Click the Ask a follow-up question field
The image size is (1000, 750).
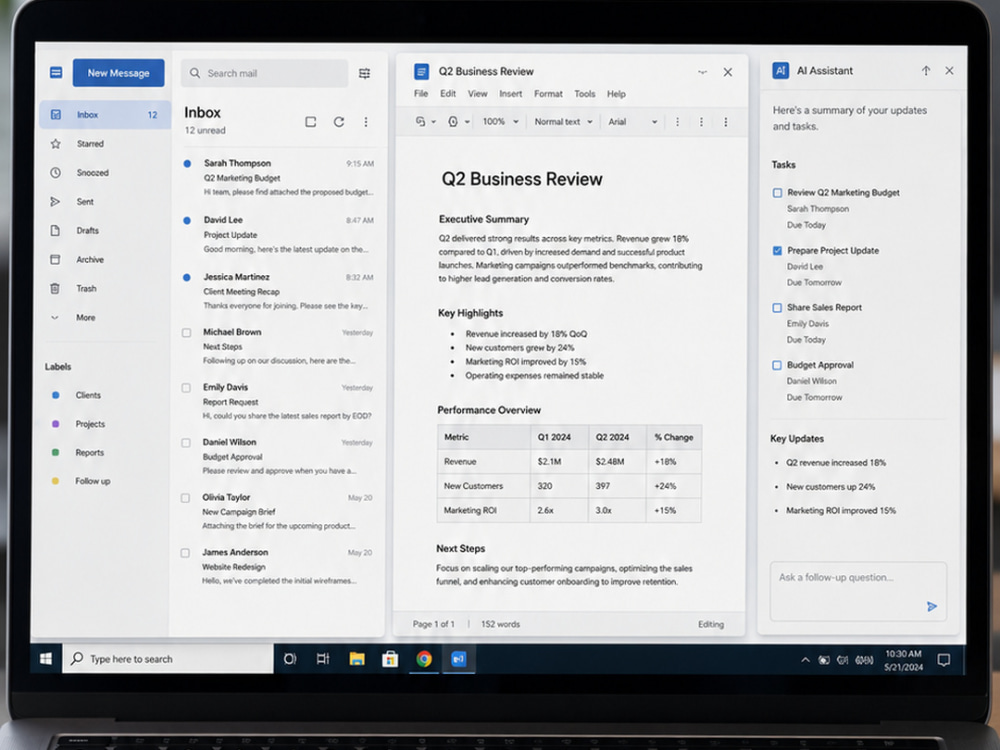tap(858, 591)
